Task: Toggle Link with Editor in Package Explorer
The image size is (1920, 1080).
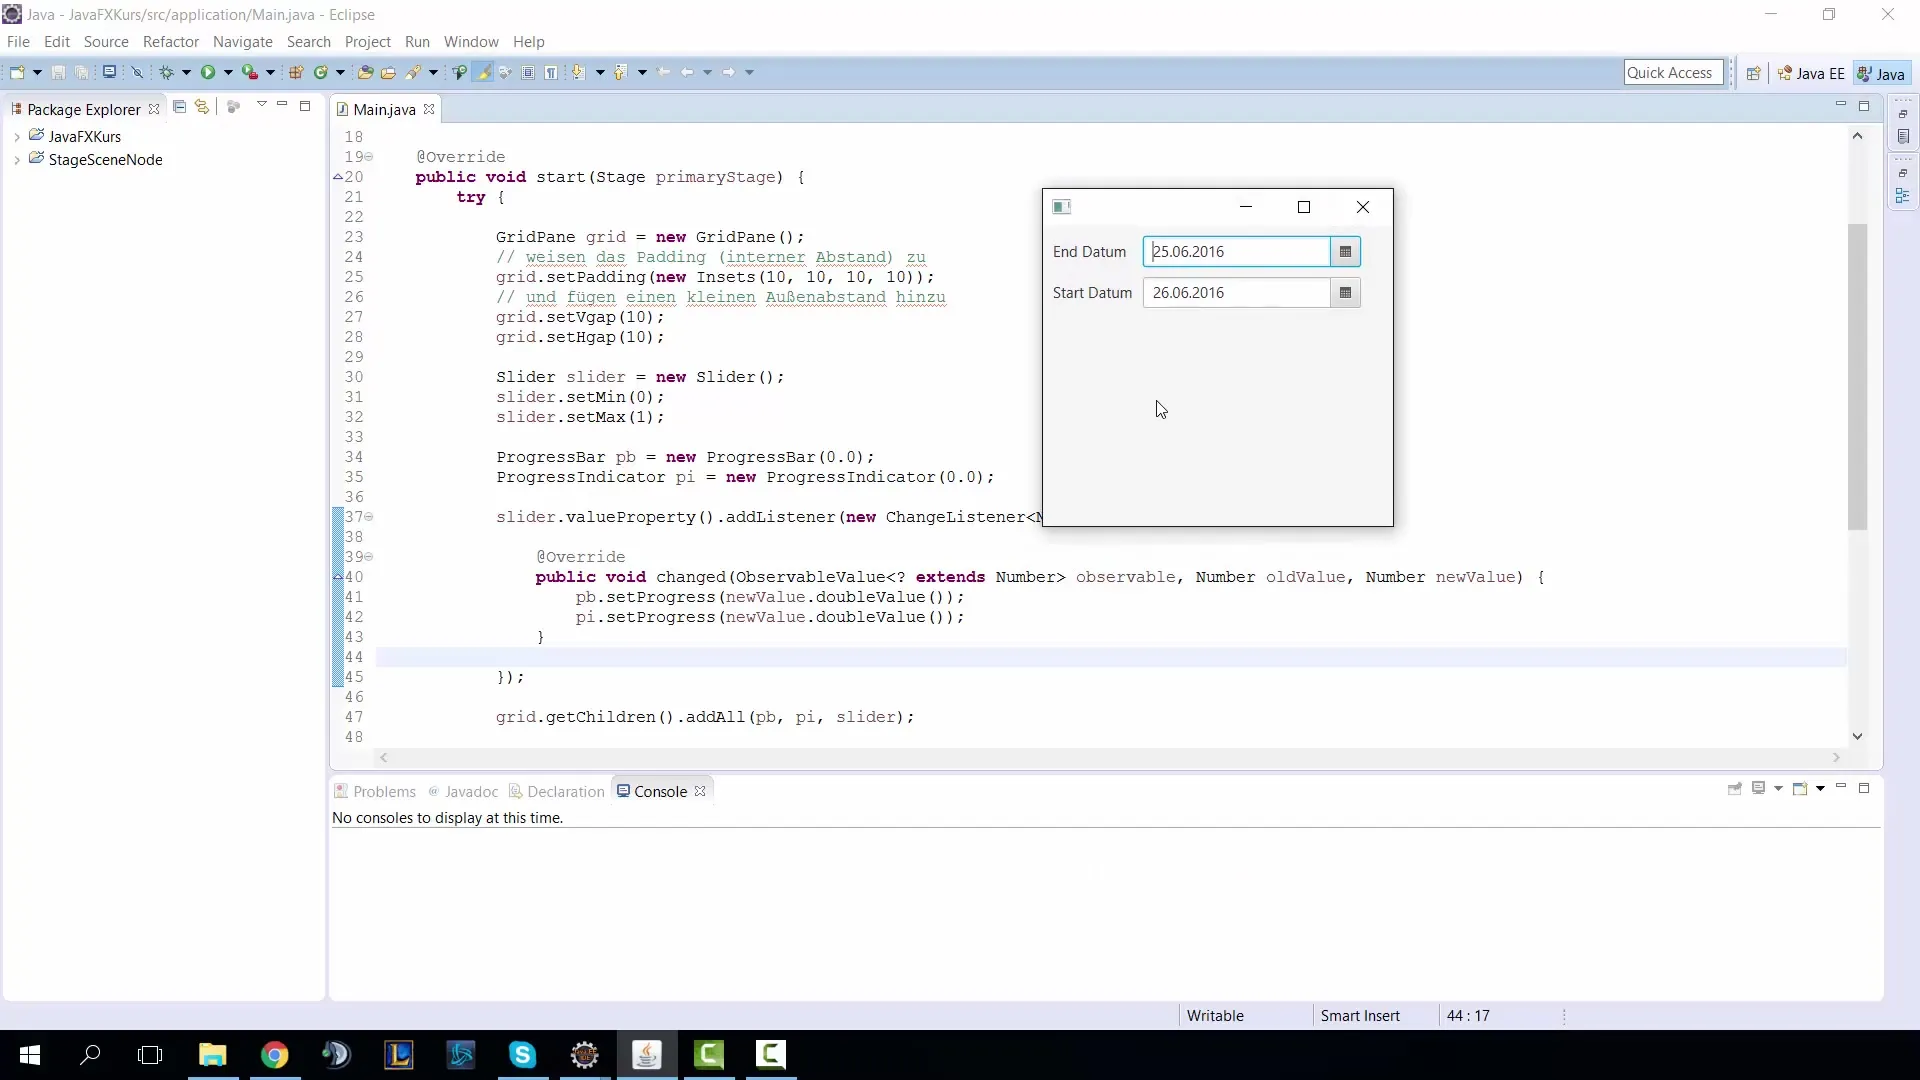Action: (202, 107)
